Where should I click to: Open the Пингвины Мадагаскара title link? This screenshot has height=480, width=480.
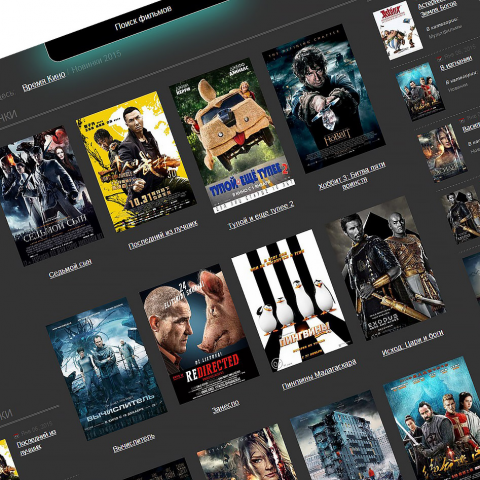[319, 374]
